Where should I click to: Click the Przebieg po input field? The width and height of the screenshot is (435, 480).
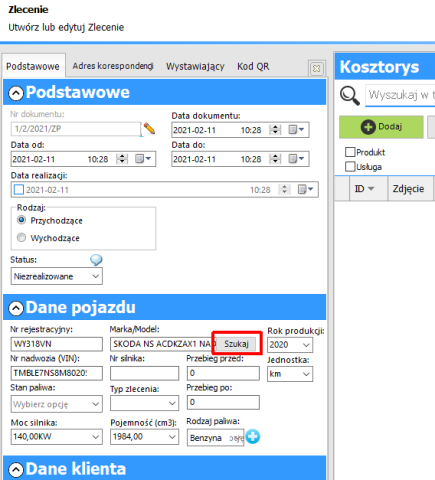point(223,402)
